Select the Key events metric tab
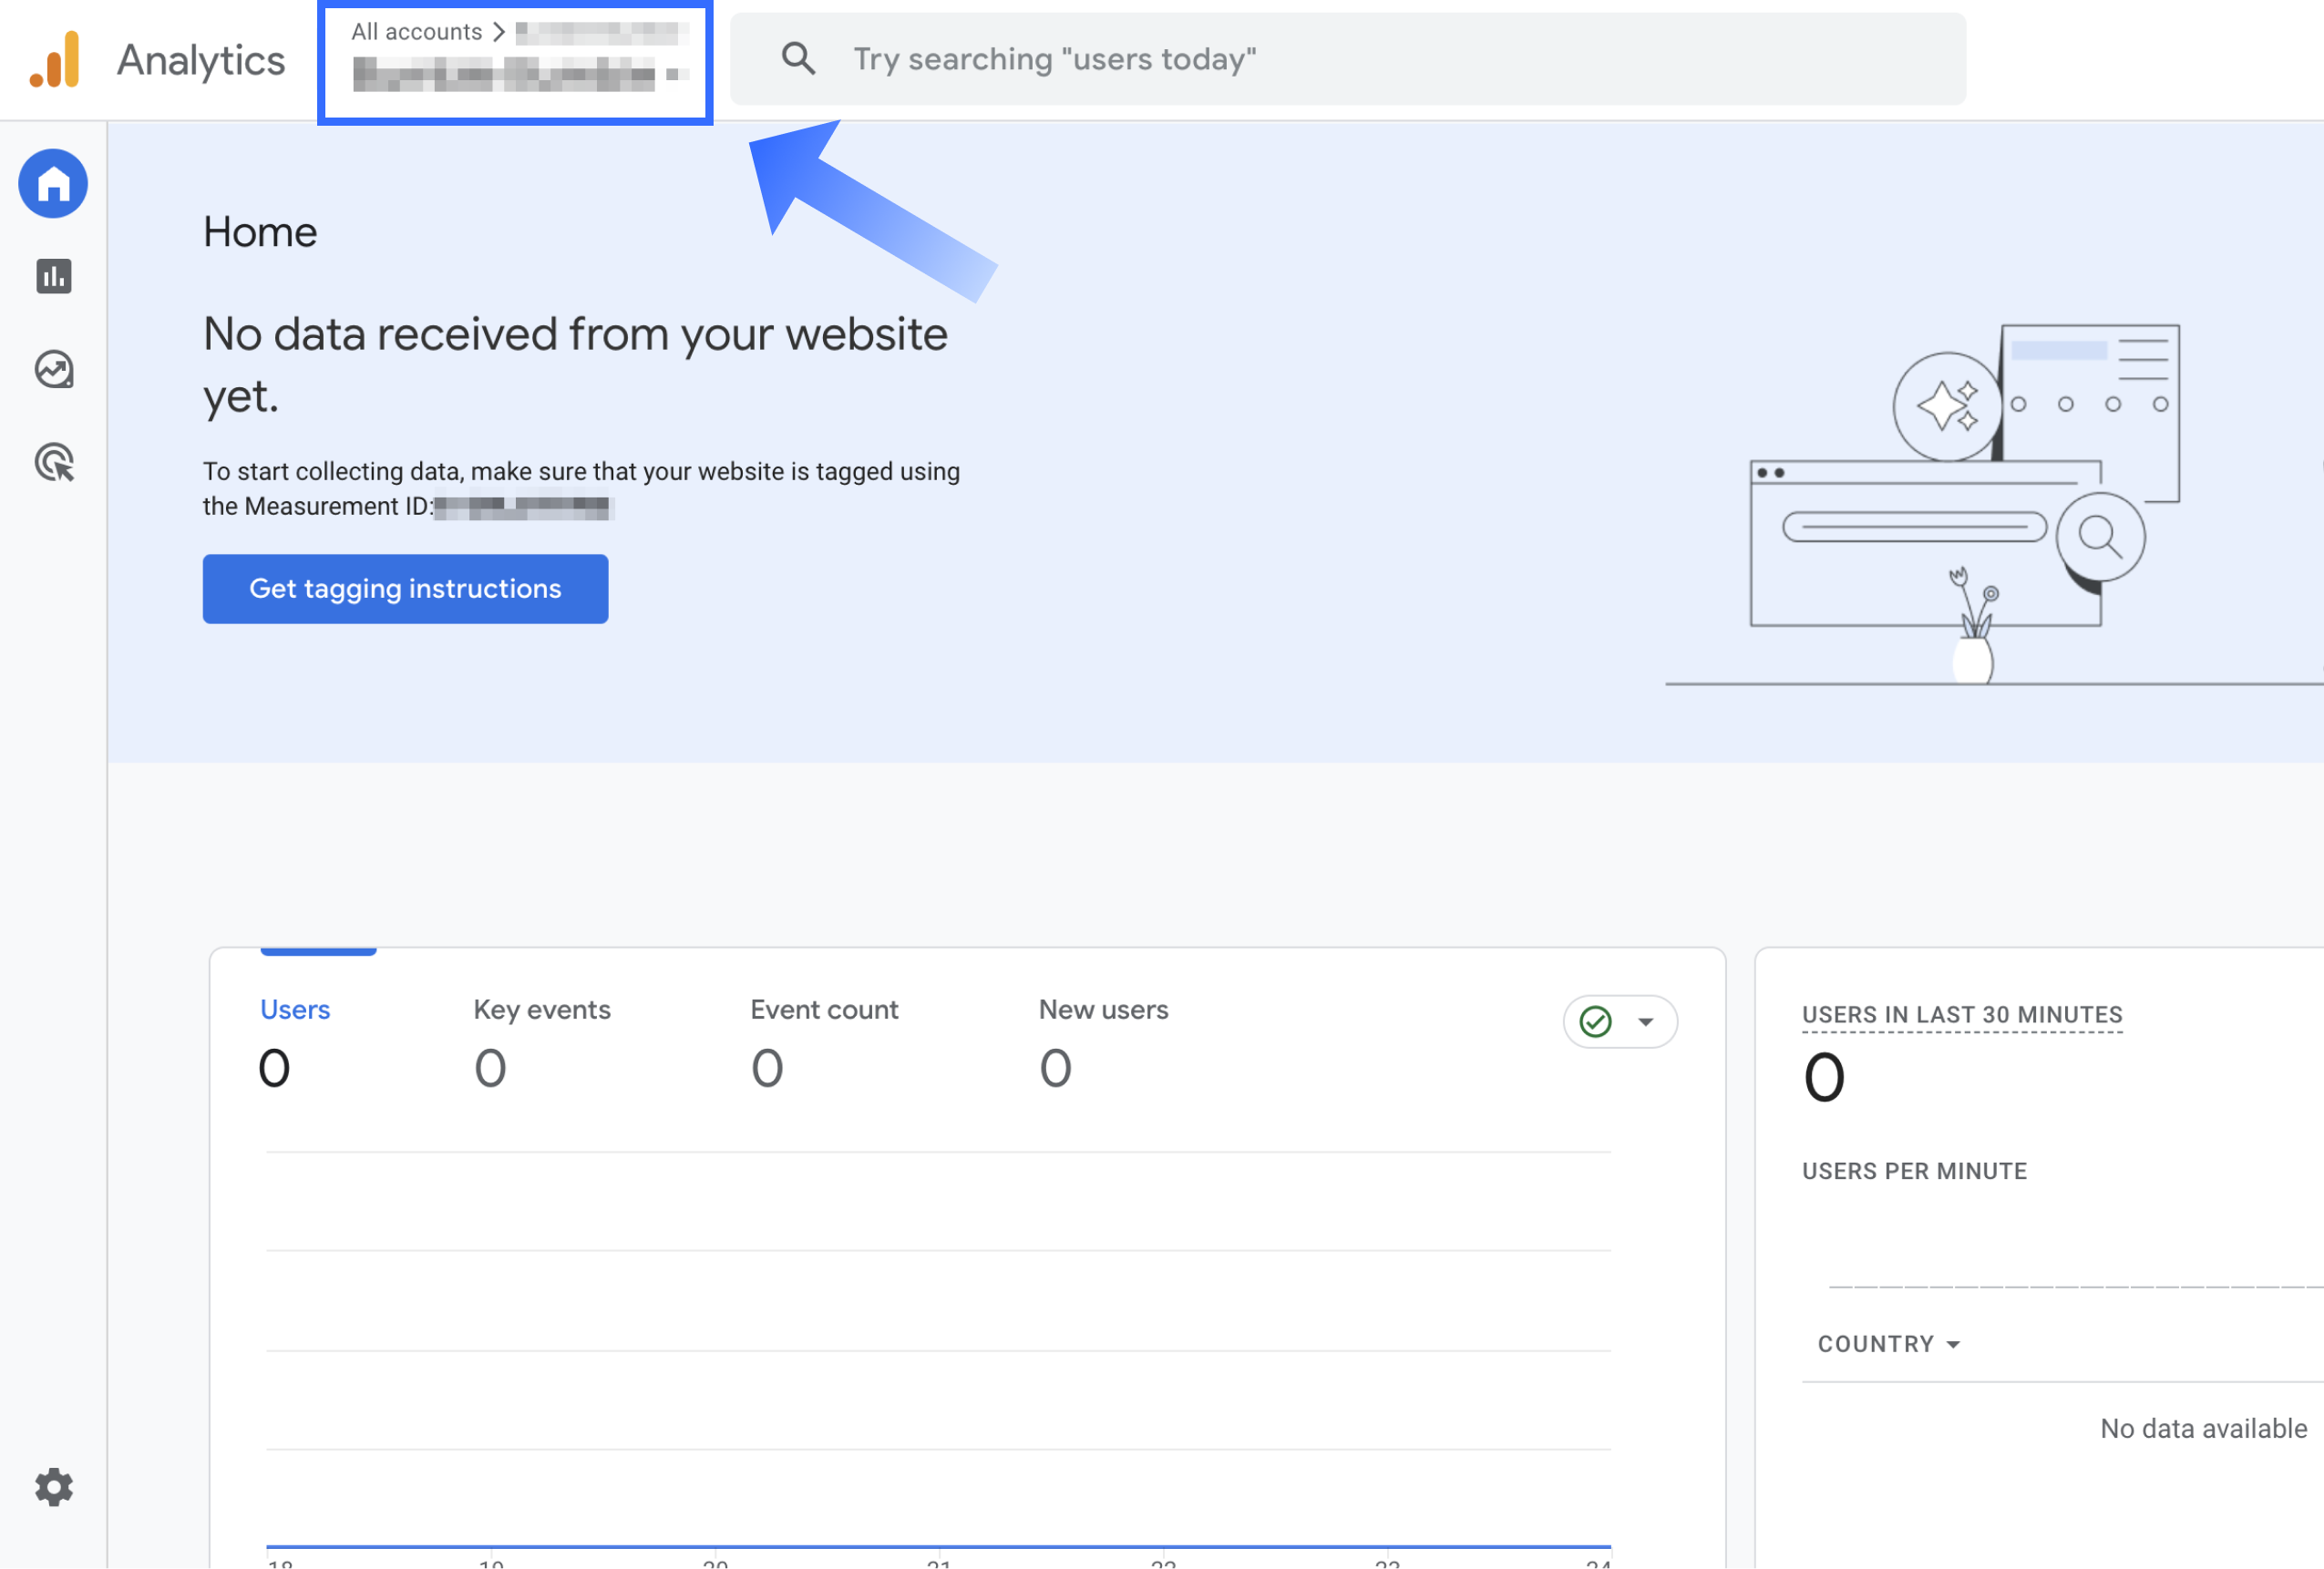Image resolution: width=2324 pixels, height=1569 pixels. click(541, 1010)
